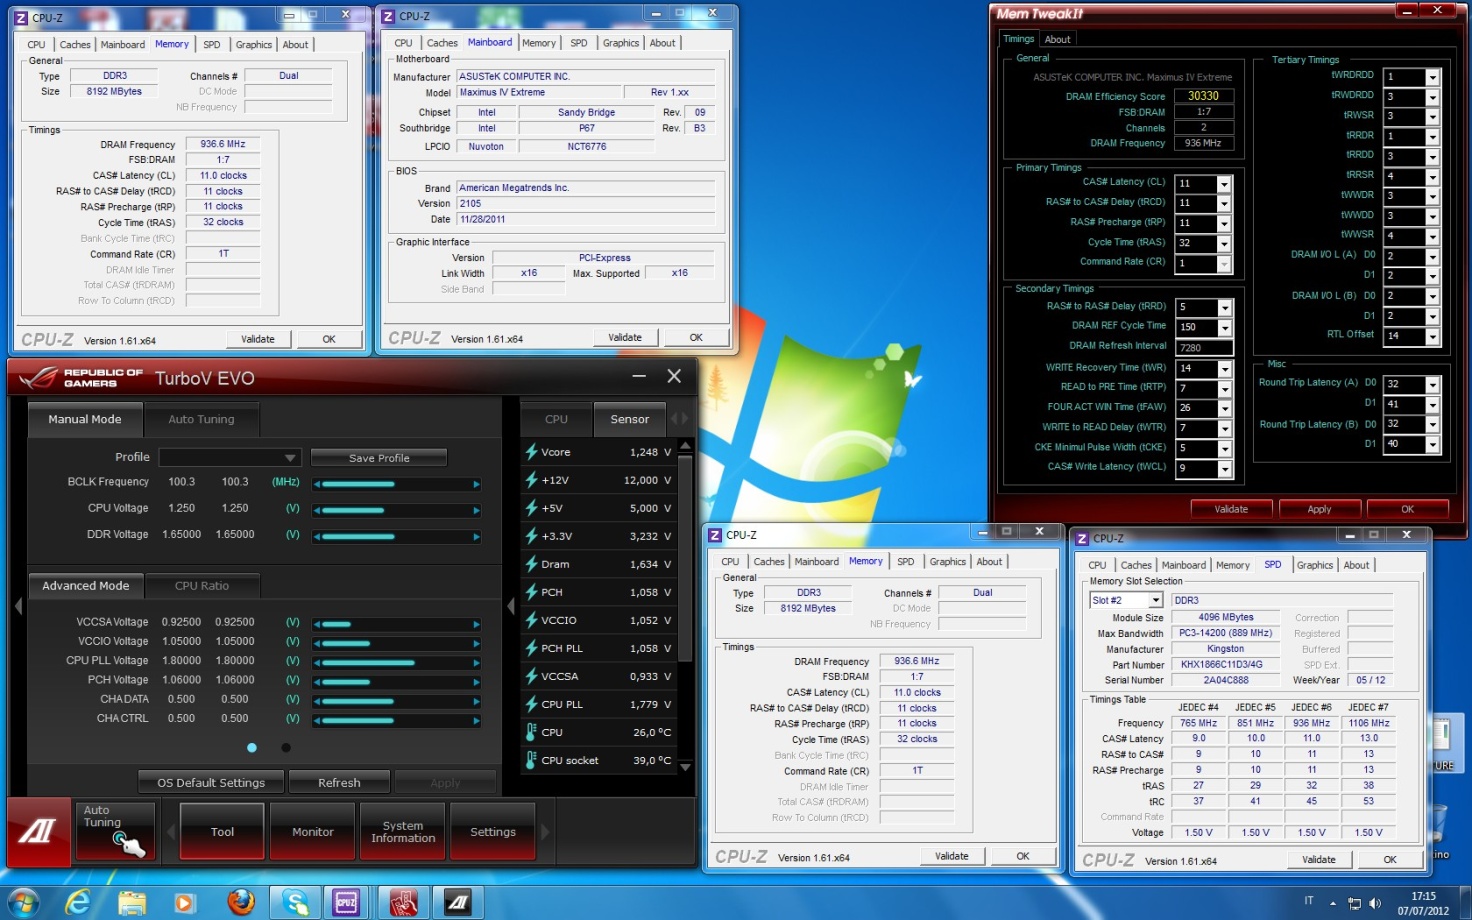The width and height of the screenshot is (1472, 920).
Task: Open Firefox from the taskbar
Action: click(x=240, y=902)
